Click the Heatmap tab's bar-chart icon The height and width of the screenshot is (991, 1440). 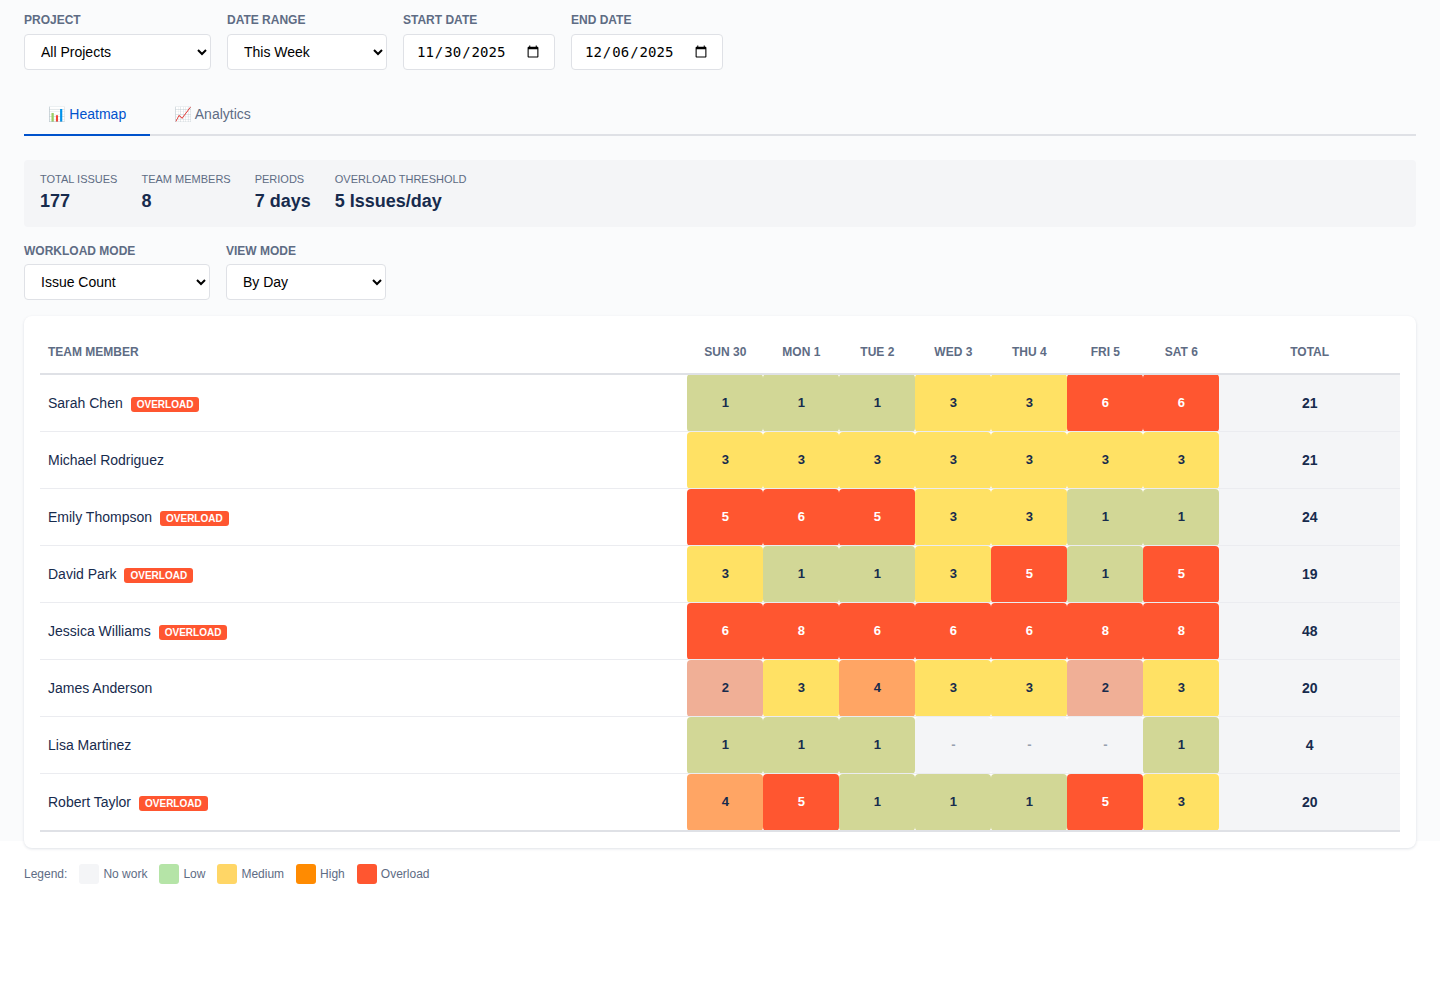tap(57, 114)
